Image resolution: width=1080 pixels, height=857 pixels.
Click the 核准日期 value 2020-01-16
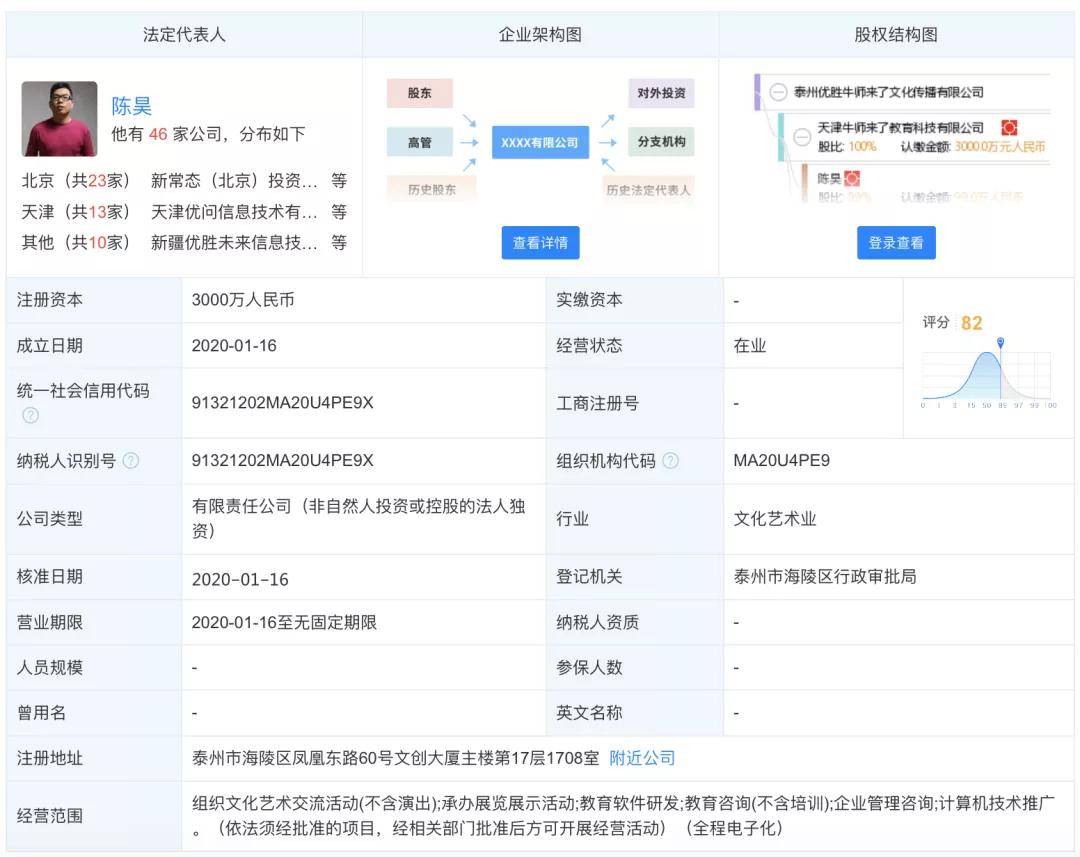tap(240, 579)
